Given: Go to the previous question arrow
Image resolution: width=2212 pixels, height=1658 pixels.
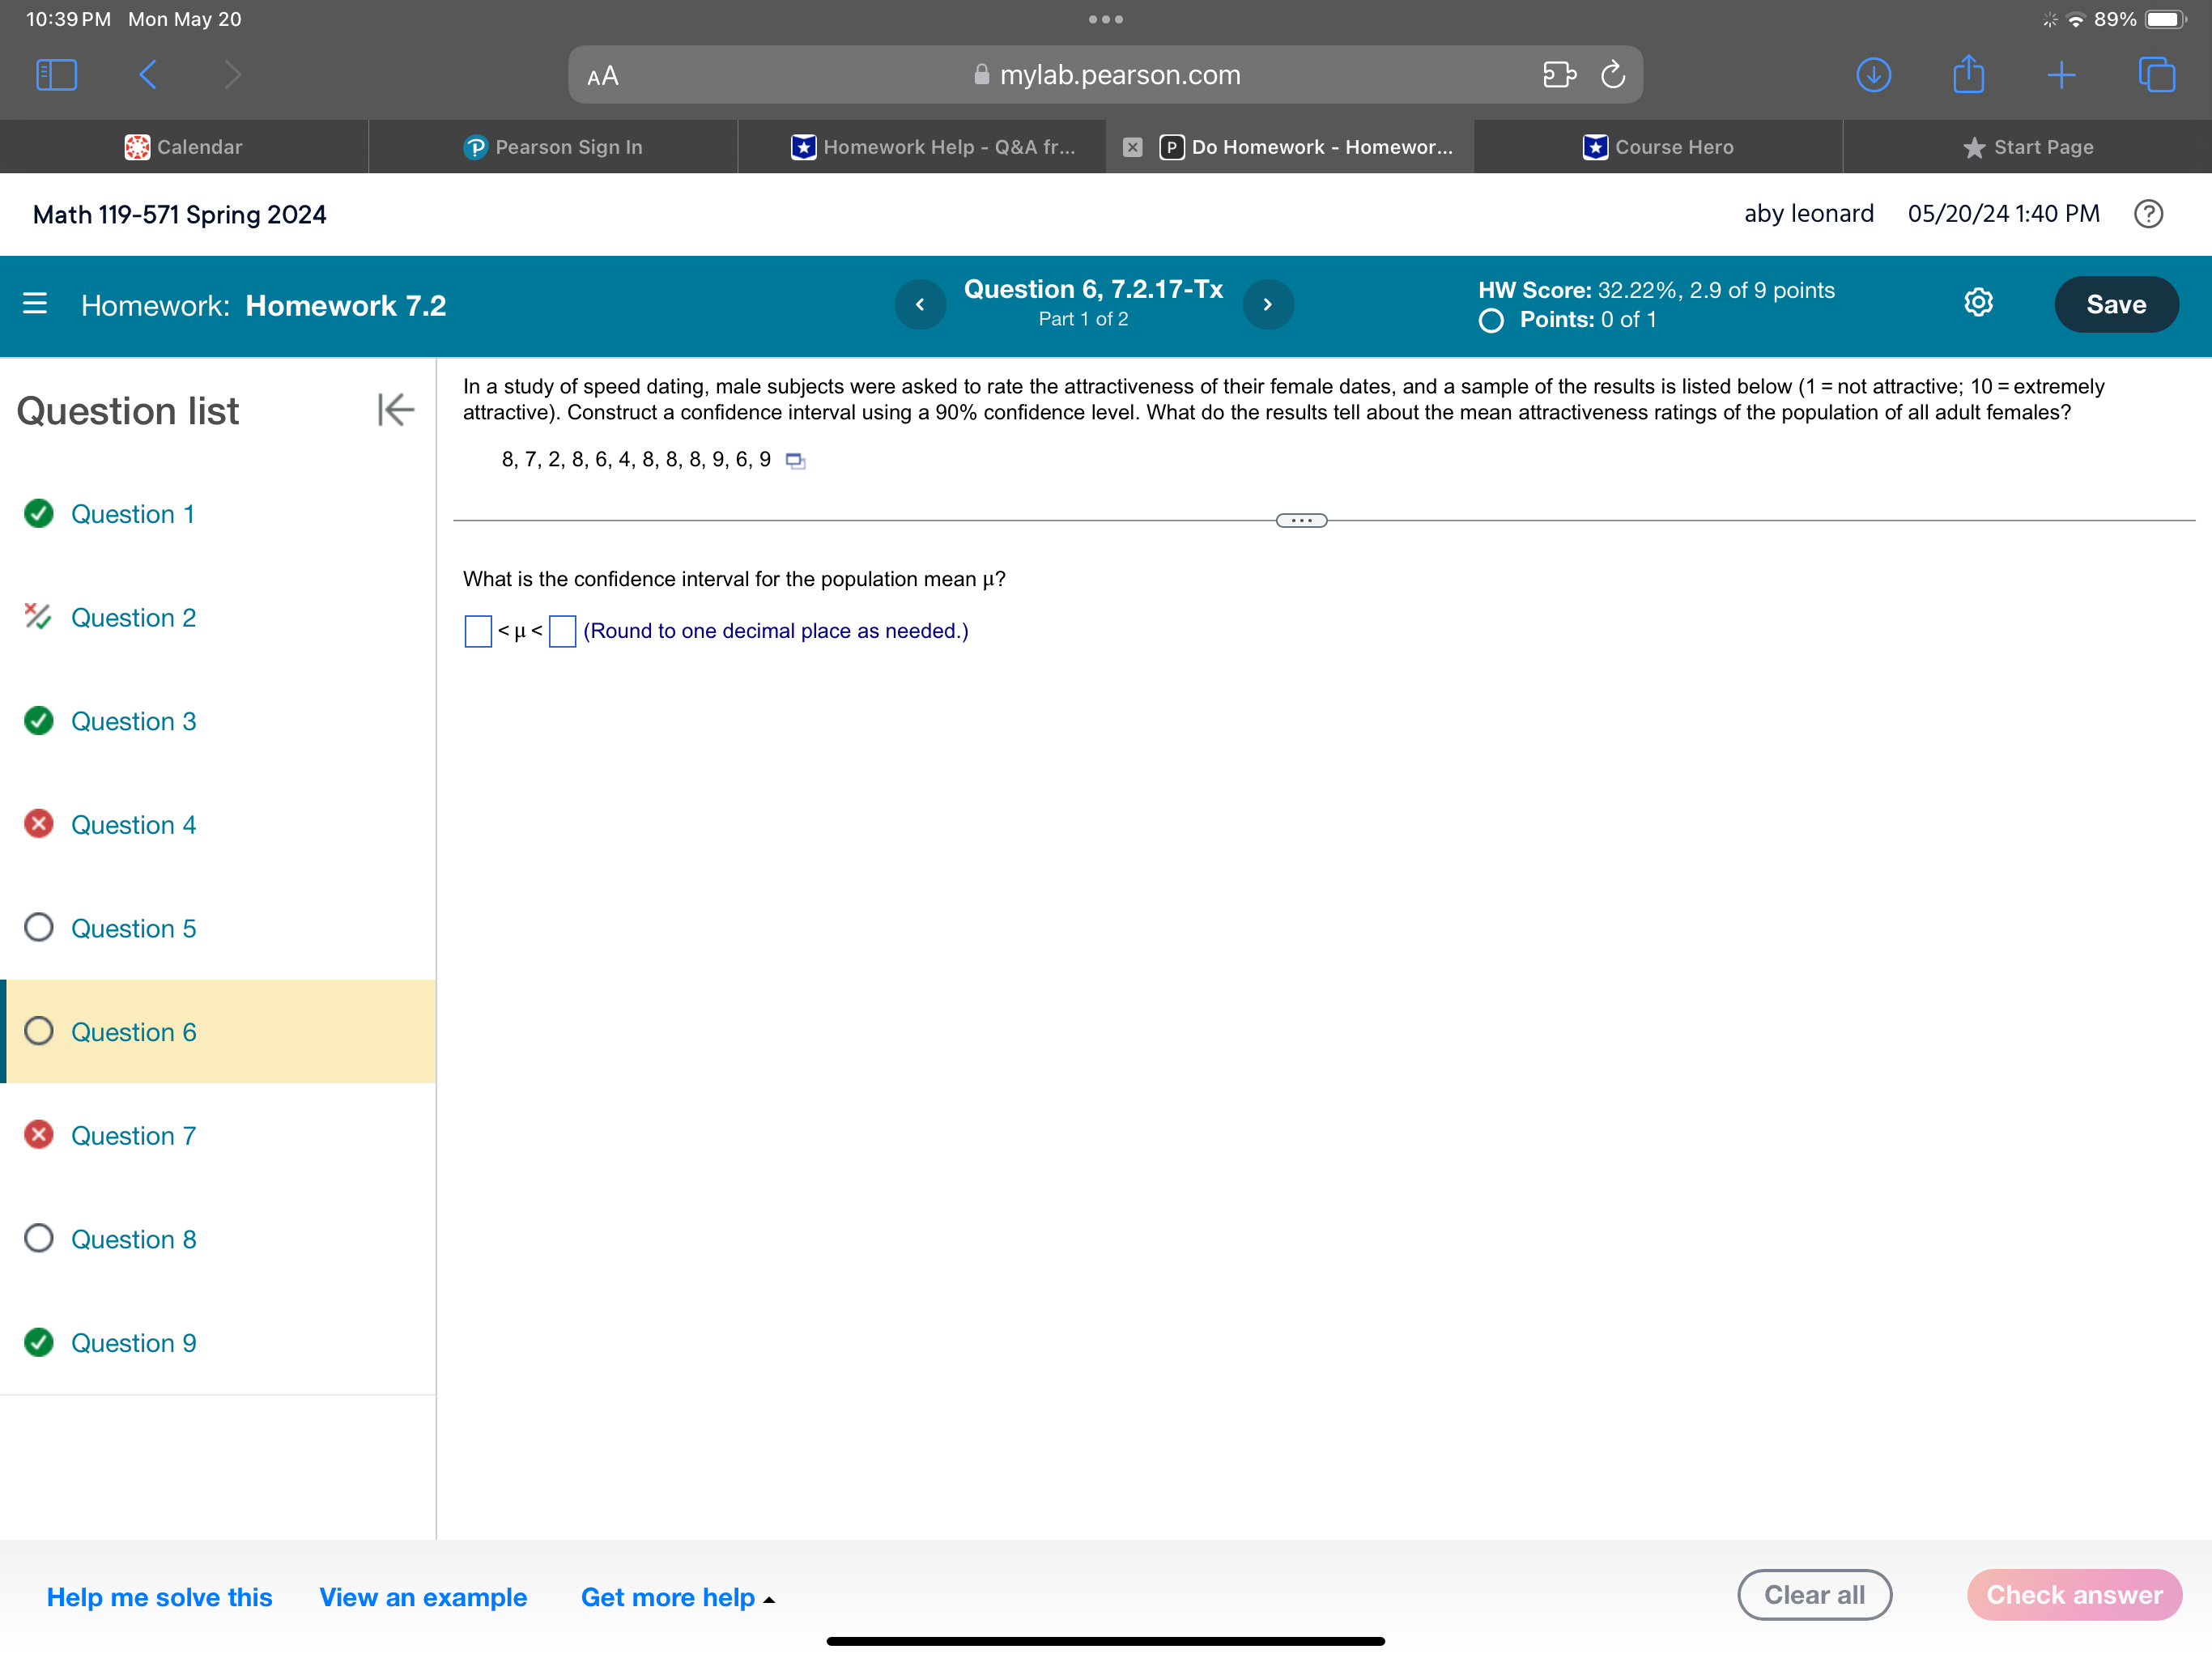Looking at the screenshot, I should pos(920,304).
